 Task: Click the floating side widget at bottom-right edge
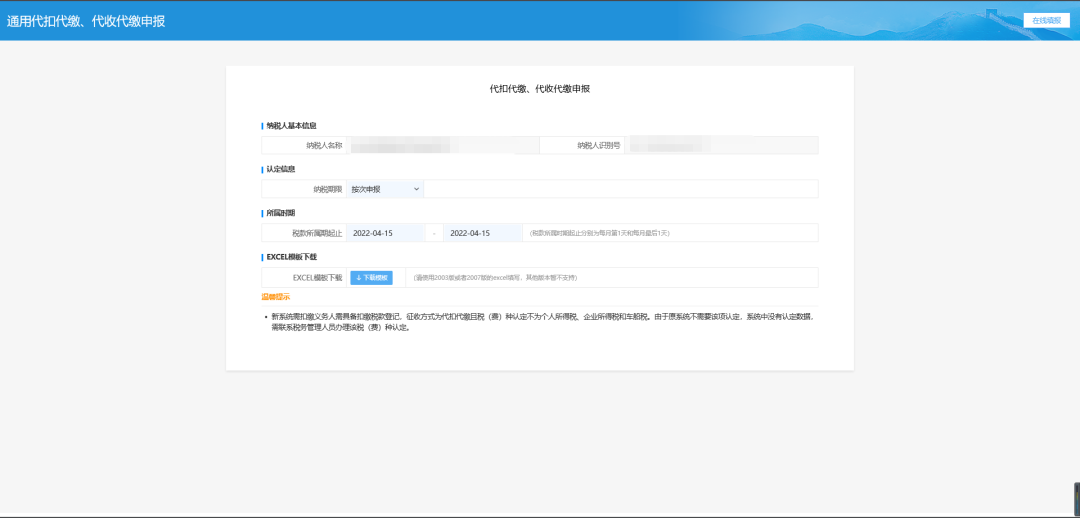pos(1075,497)
